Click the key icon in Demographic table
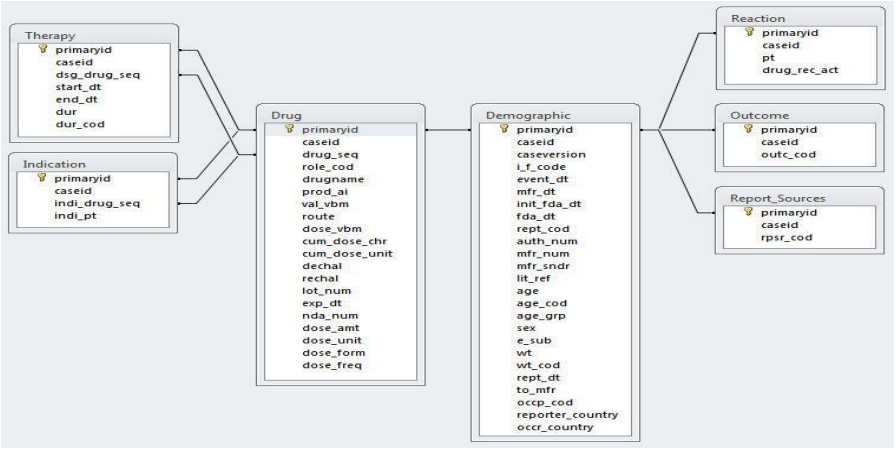This screenshot has width=895, height=462. click(507, 129)
